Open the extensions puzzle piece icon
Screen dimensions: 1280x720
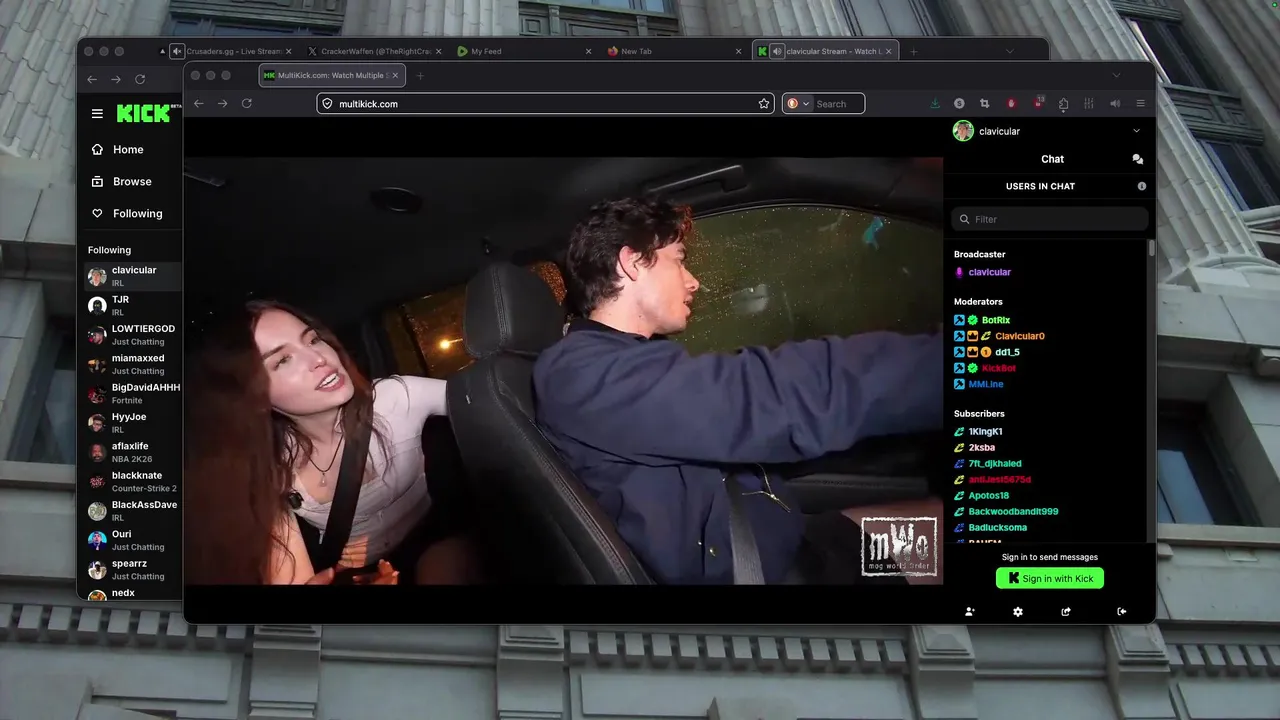pyautogui.click(x=1063, y=103)
